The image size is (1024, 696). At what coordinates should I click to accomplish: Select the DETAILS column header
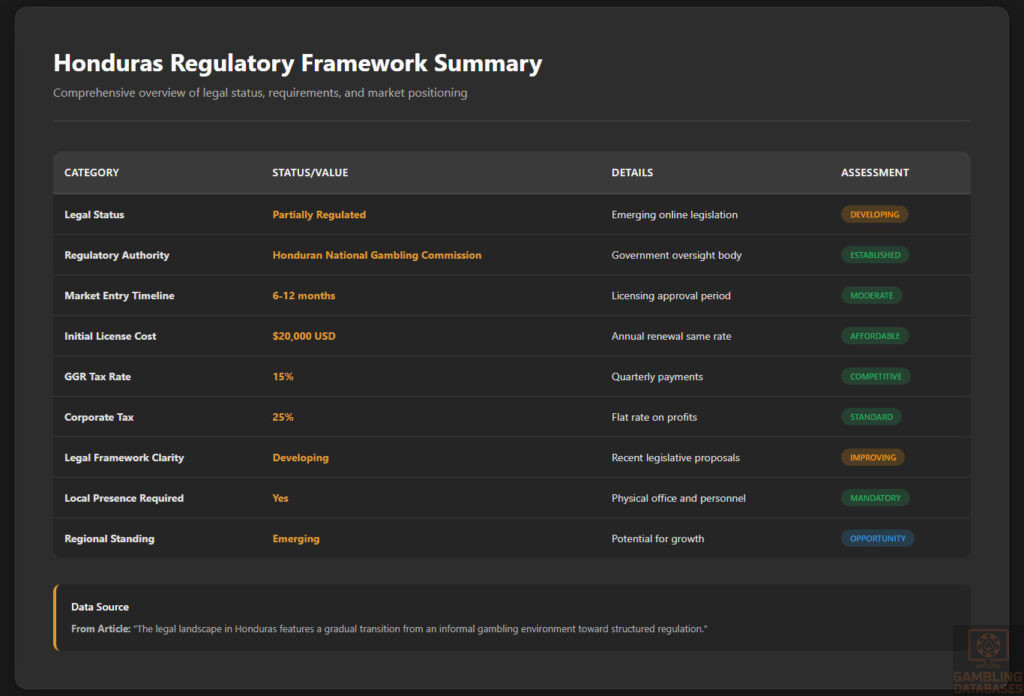(632, 172)
